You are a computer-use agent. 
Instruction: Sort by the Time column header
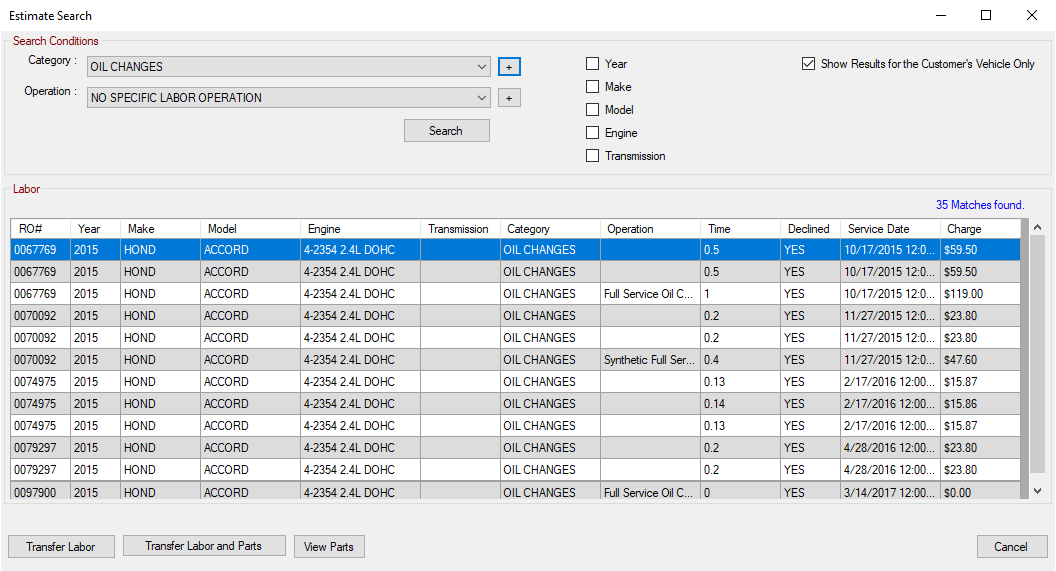coord(740,229)
